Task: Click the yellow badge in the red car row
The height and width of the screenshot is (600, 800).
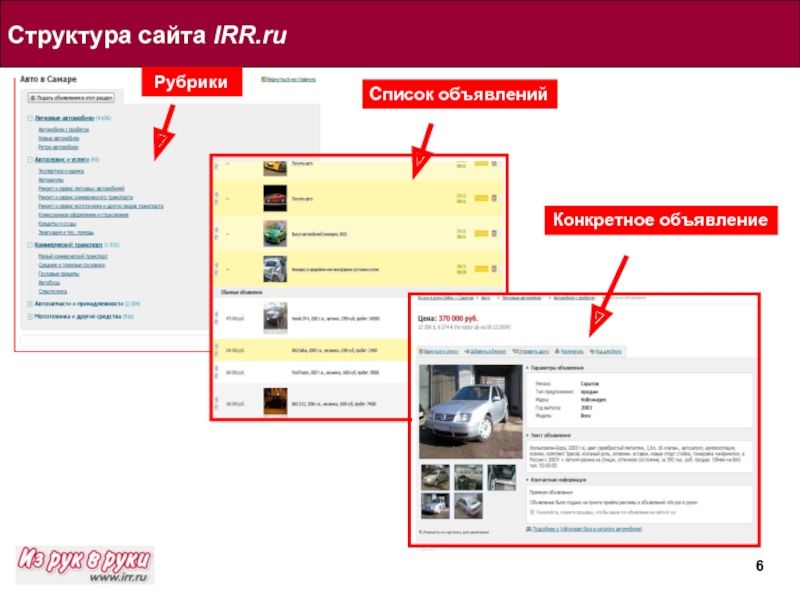Action: click(482, 198)
